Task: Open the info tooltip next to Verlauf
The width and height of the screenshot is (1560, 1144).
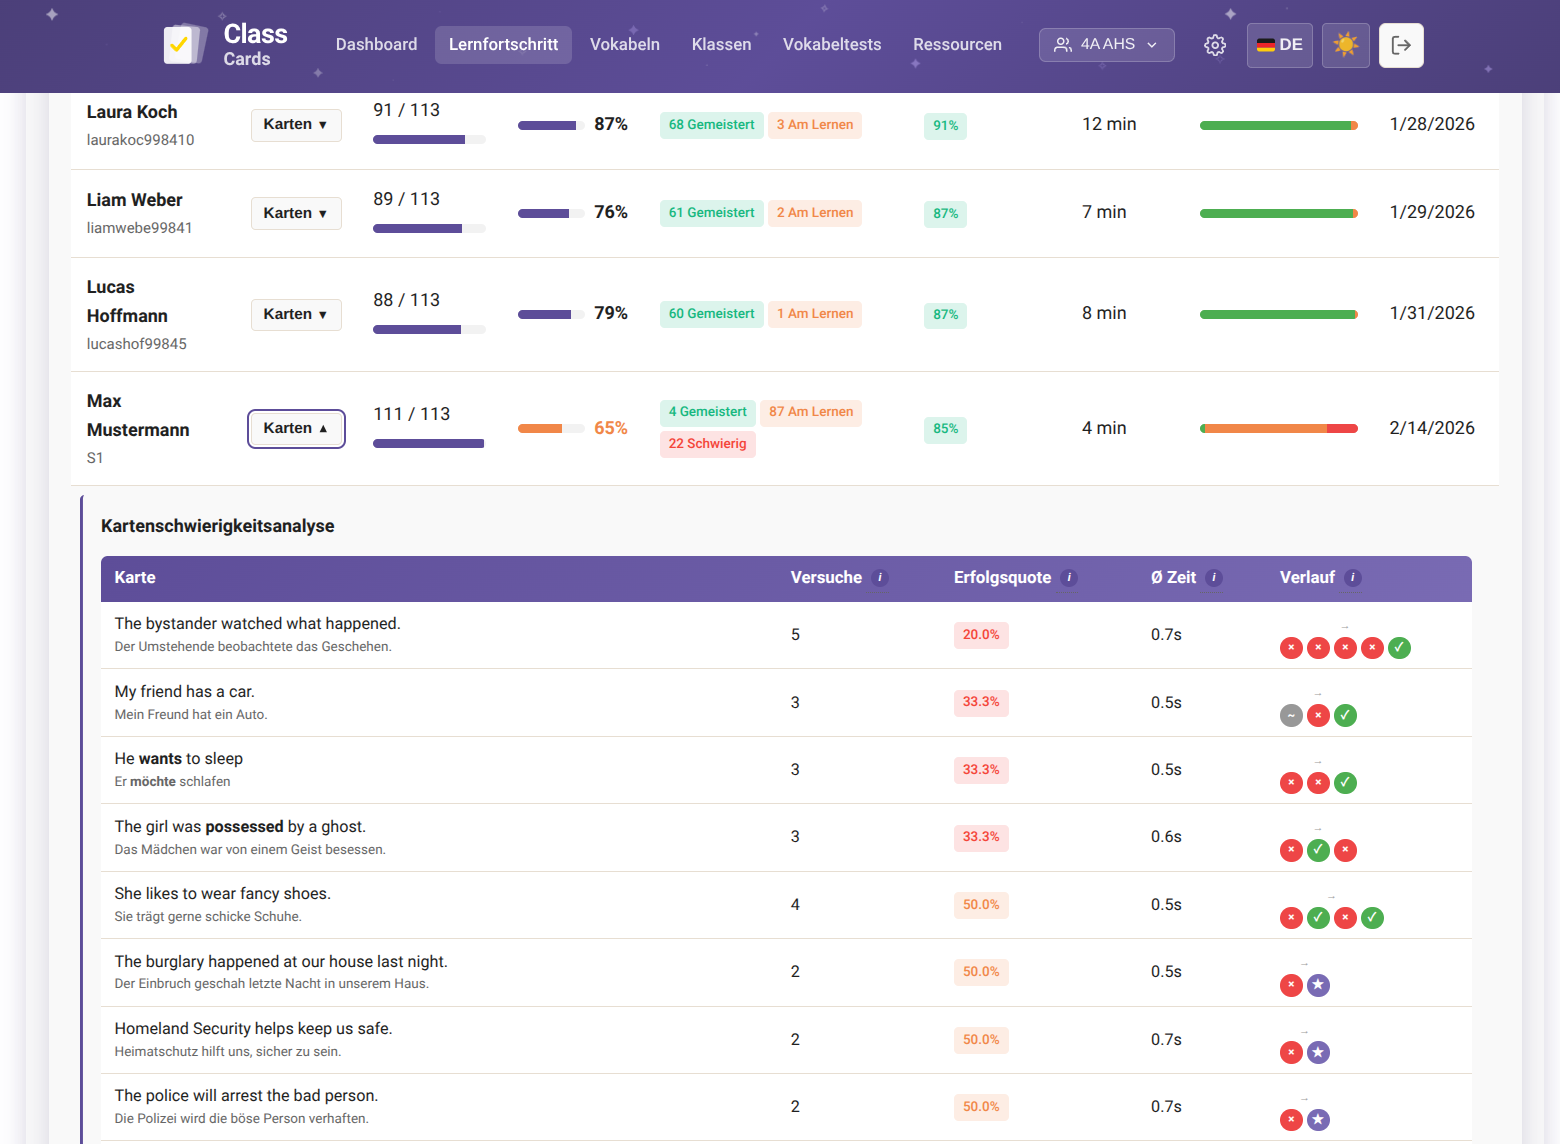Action: coord(1353,578)
